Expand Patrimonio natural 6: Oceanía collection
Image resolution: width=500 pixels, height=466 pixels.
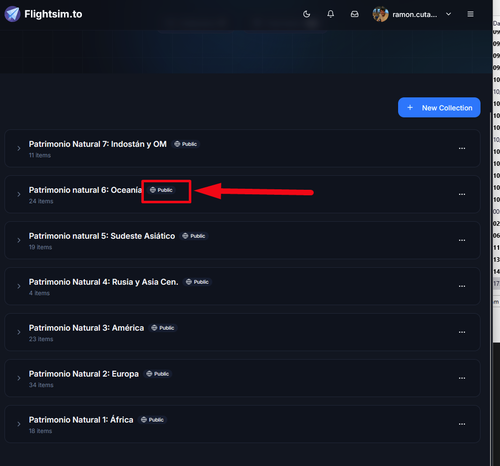[19, 194]
